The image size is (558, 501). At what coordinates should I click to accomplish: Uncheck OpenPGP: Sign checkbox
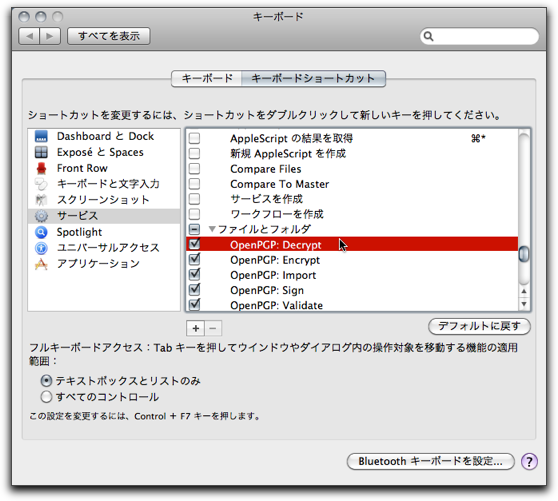(194, 290)
